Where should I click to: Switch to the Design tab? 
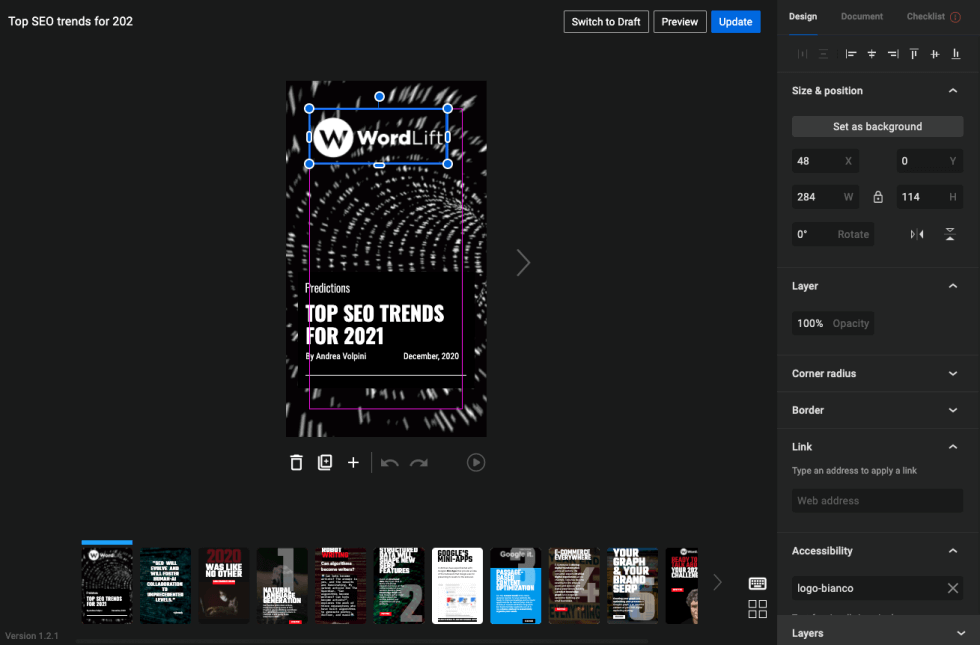point(802,17)
